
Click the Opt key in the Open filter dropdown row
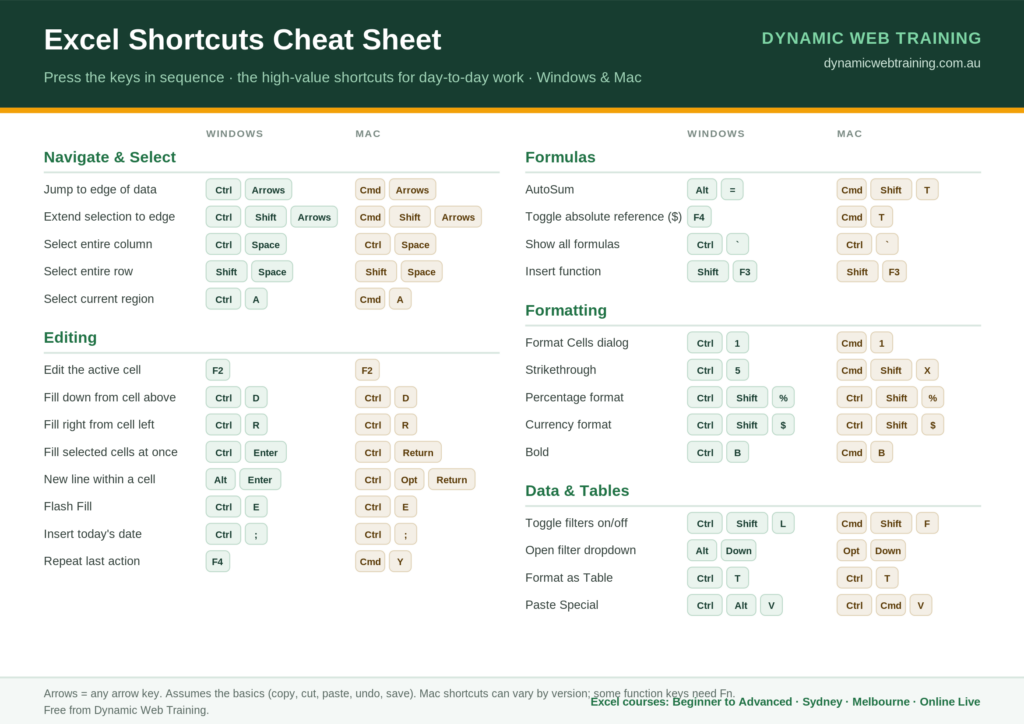[851, 551]
